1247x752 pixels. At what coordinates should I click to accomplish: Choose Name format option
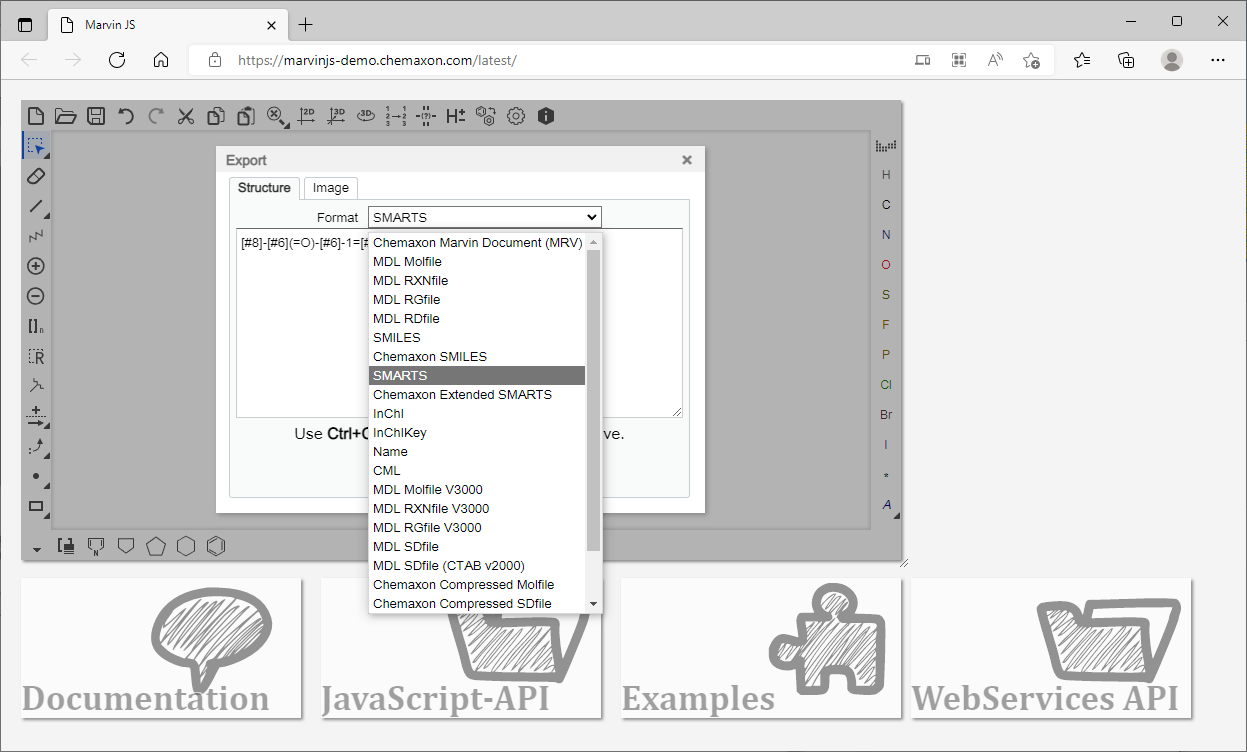477,452
